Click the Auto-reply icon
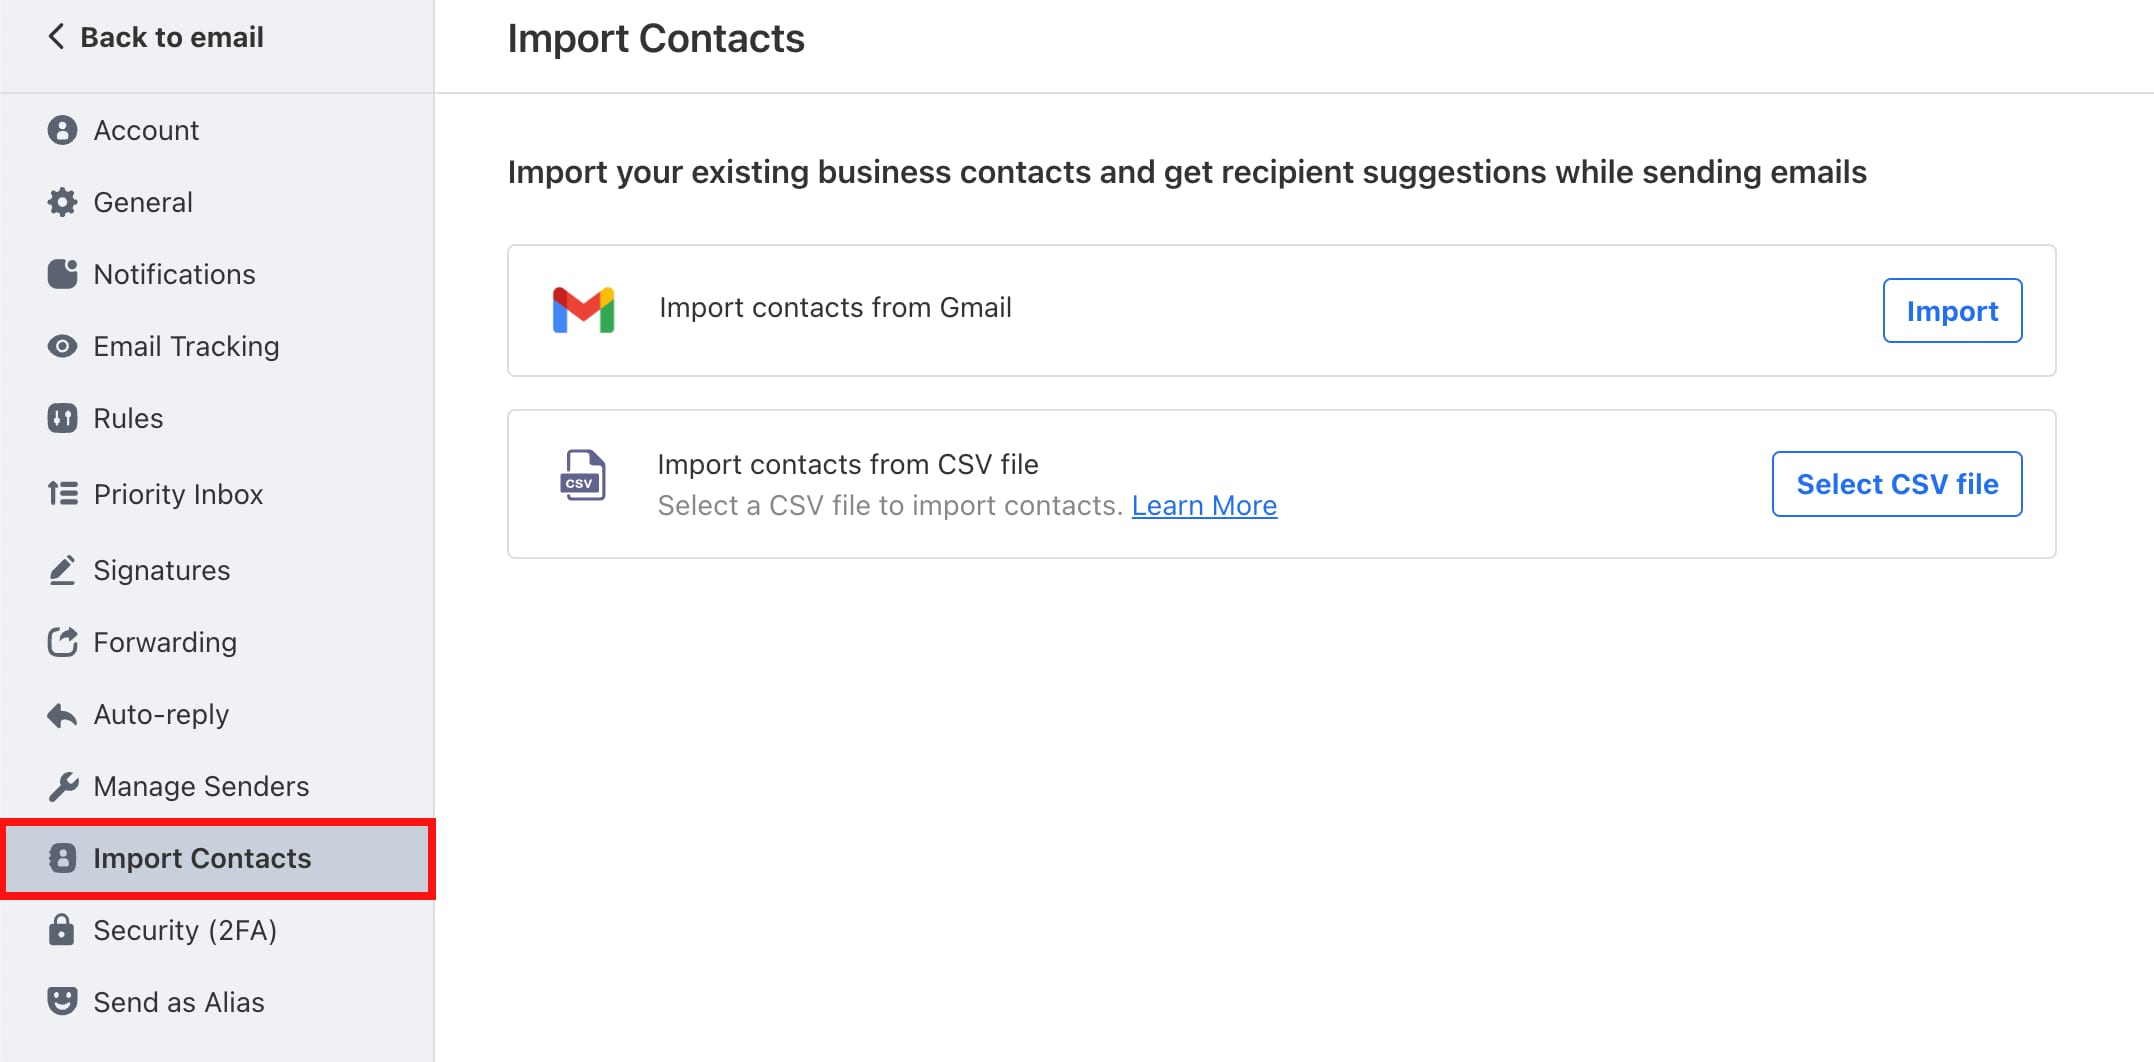2154x1062 pixels. tap(62, 714)
